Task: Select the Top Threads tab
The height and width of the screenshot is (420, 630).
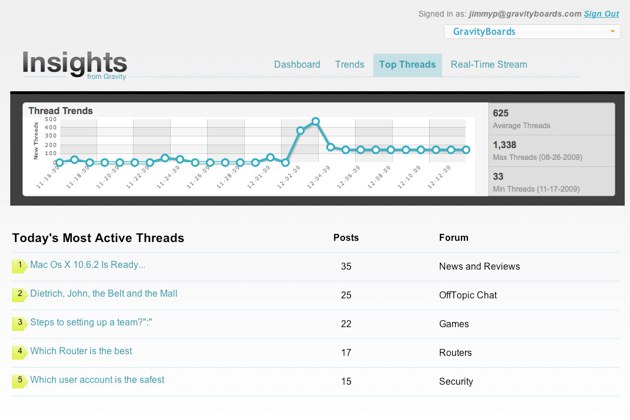Action: (407, 65)
